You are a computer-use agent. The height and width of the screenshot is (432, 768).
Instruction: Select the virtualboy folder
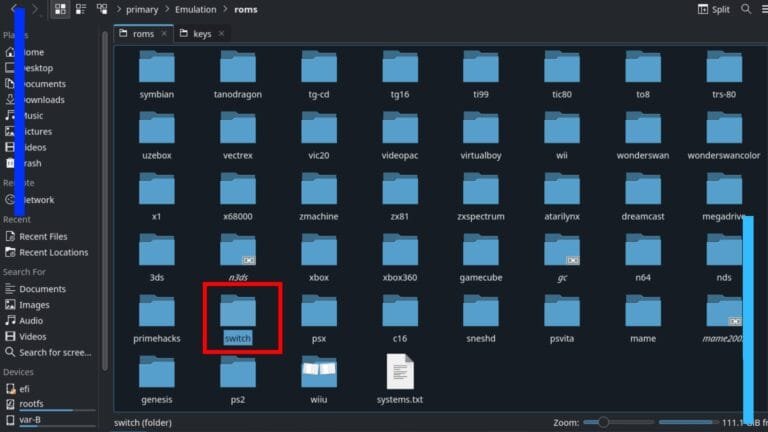point(481,135)
